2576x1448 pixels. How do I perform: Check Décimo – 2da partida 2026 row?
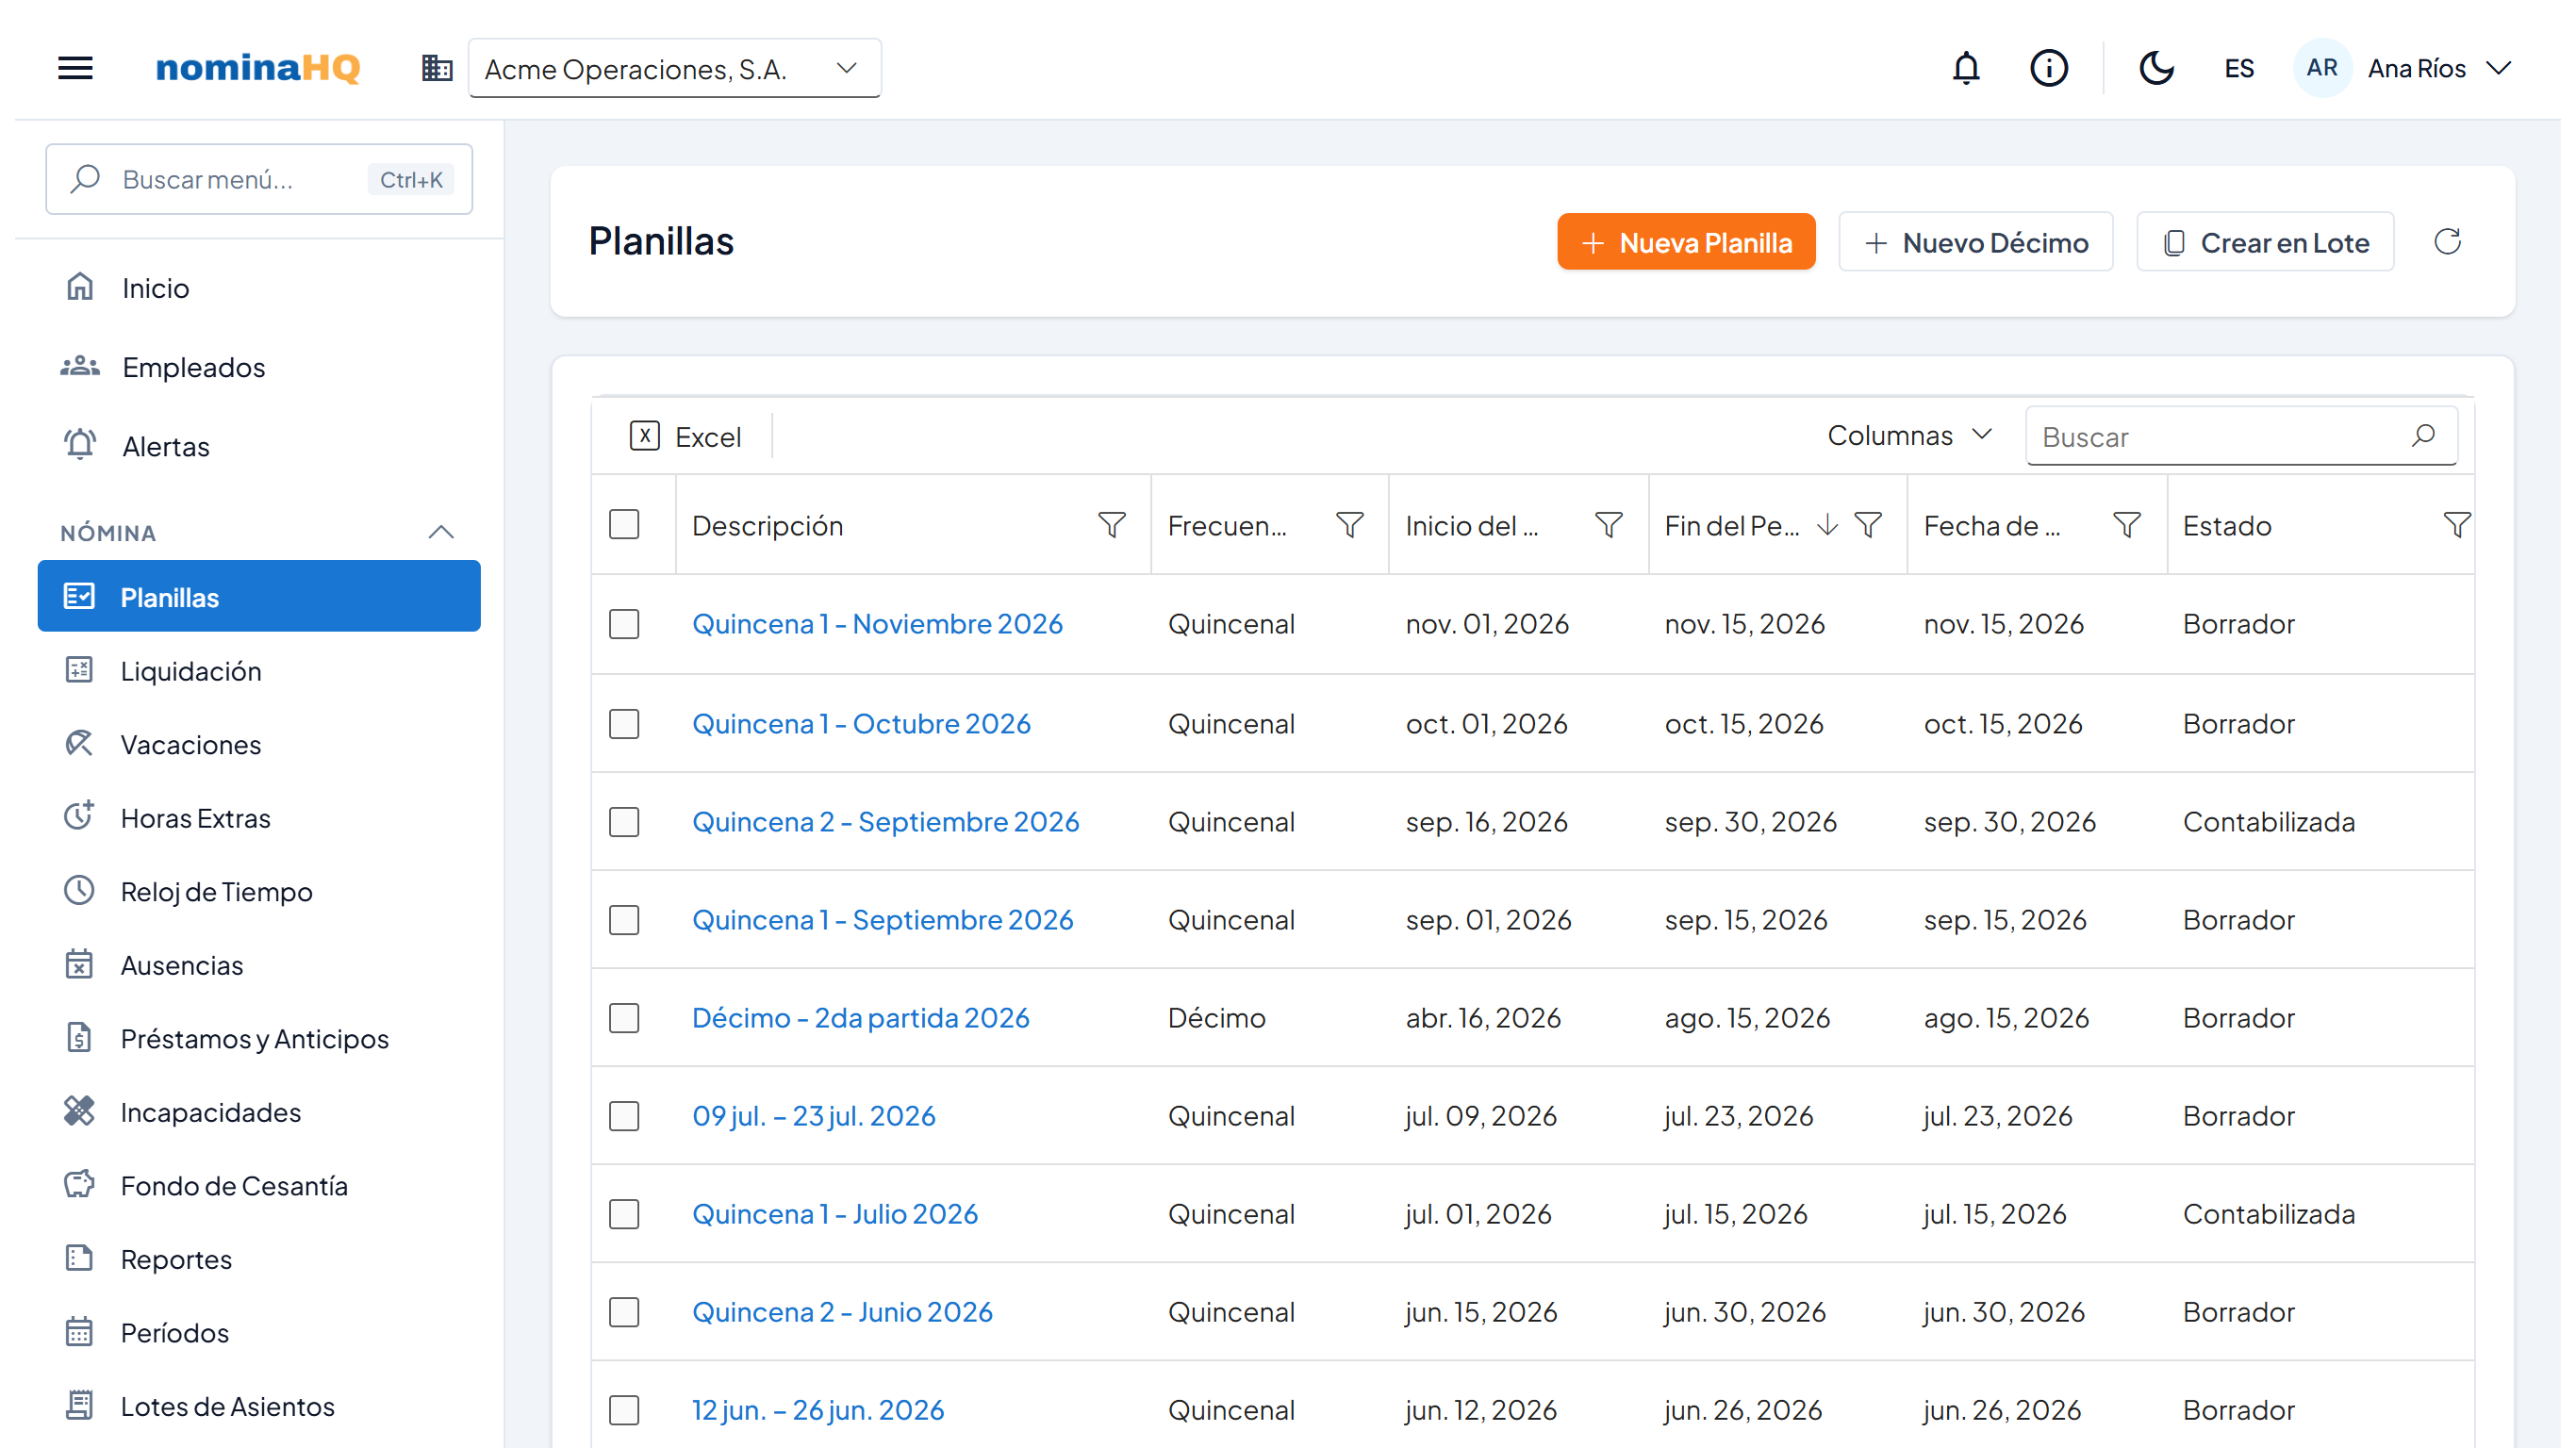click(x=624, y=1018)
